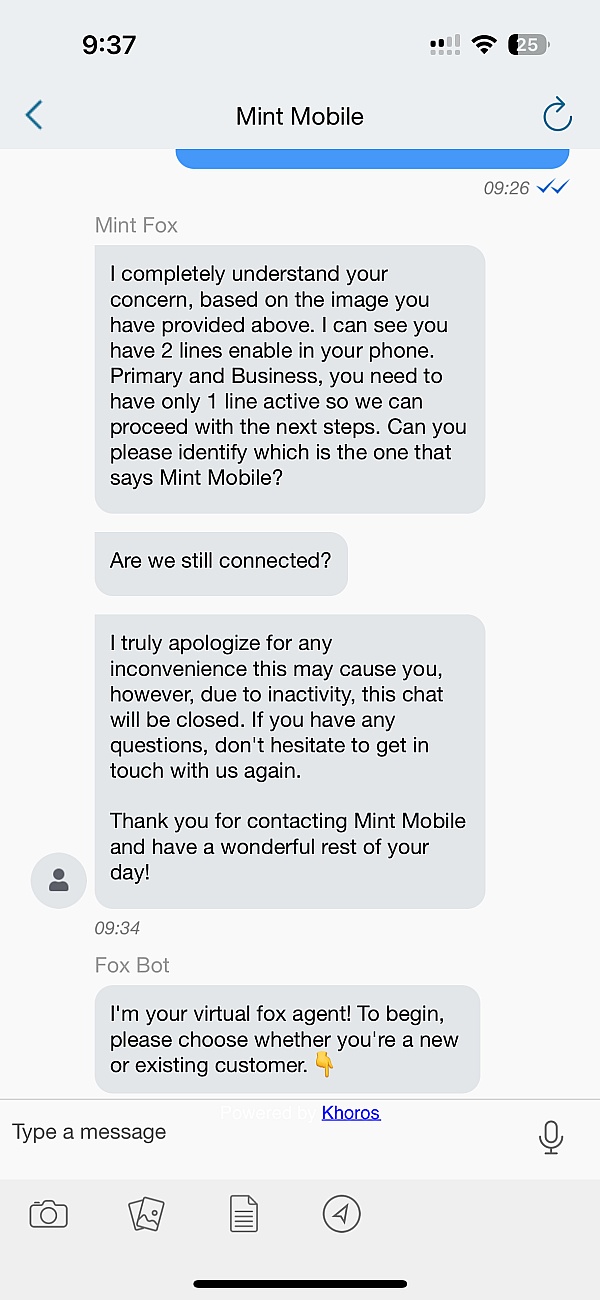Activate voice dictation with the microphone icon
Viewport: 600px width, 1300px height.
click(551, 1135)
